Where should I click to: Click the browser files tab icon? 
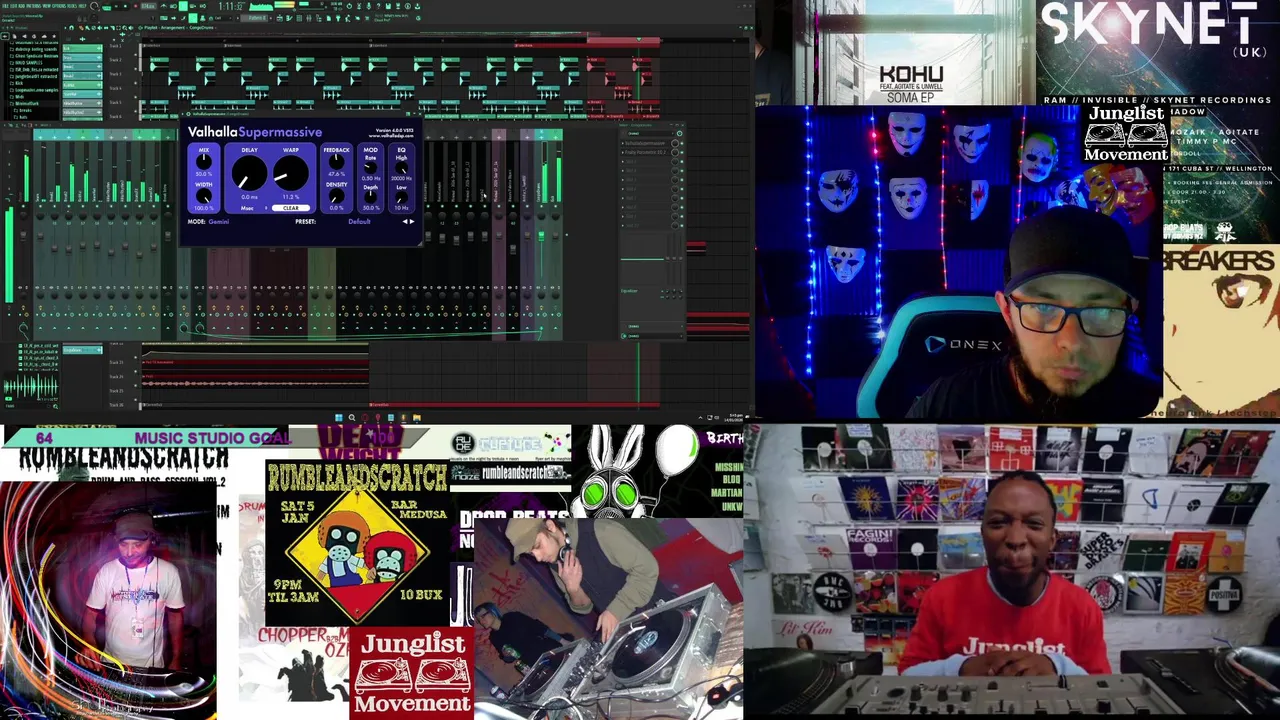pos(14,36)
